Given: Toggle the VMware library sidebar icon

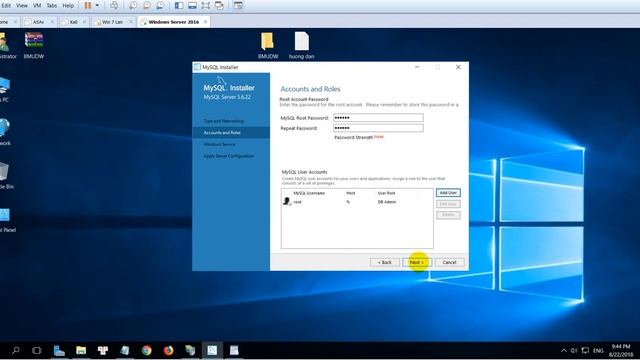Looking at the screenshot, I should (x=179, y=5).
